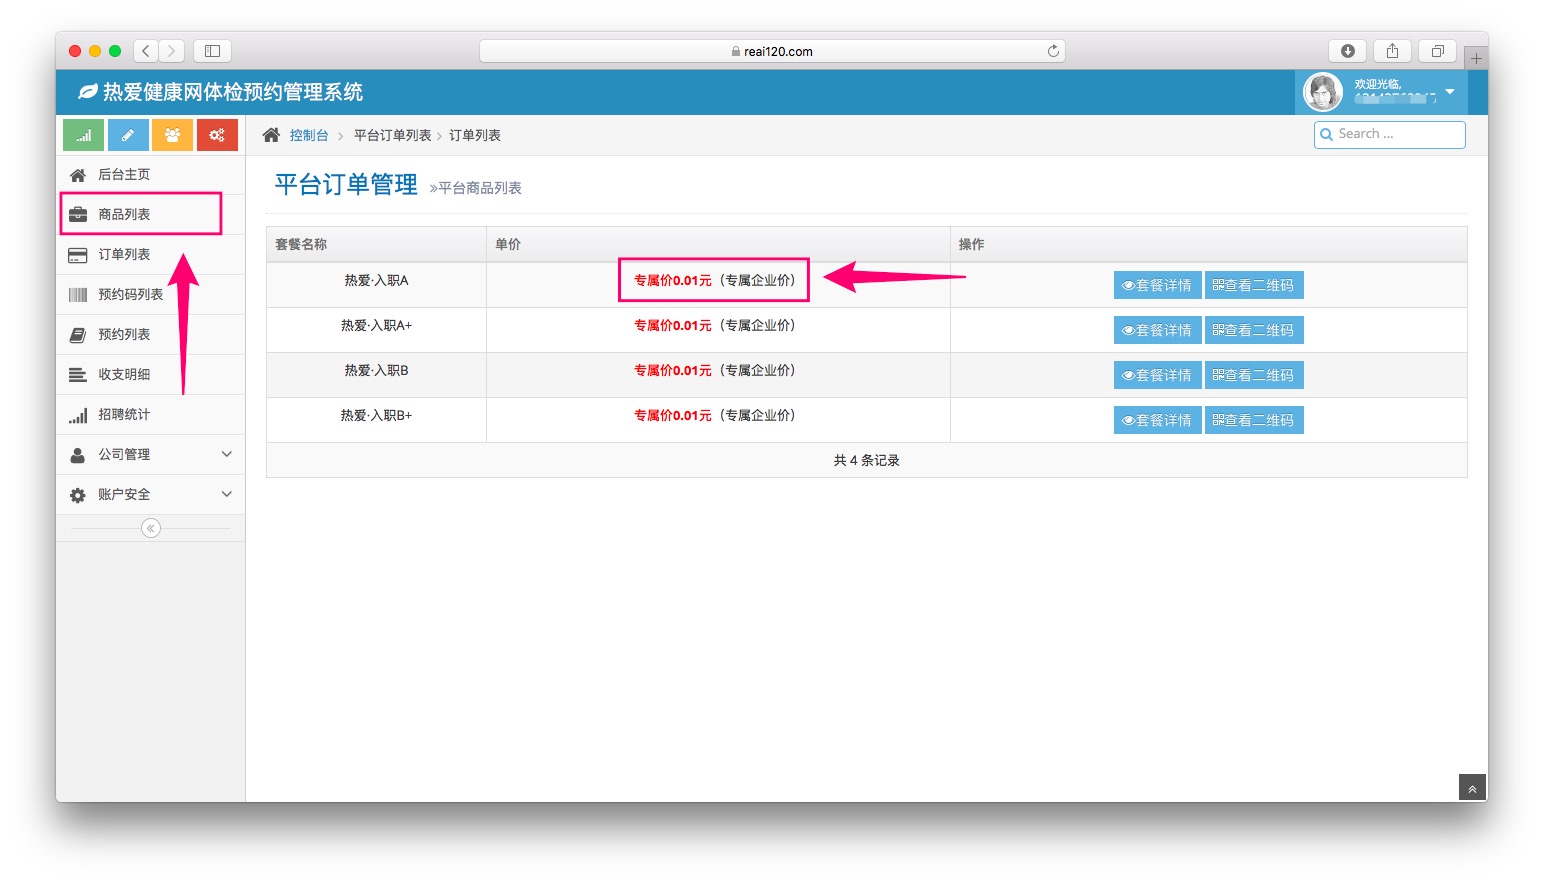
Task: Click the scroll-to-top arrow button
Action: (x=1472, y=789)
